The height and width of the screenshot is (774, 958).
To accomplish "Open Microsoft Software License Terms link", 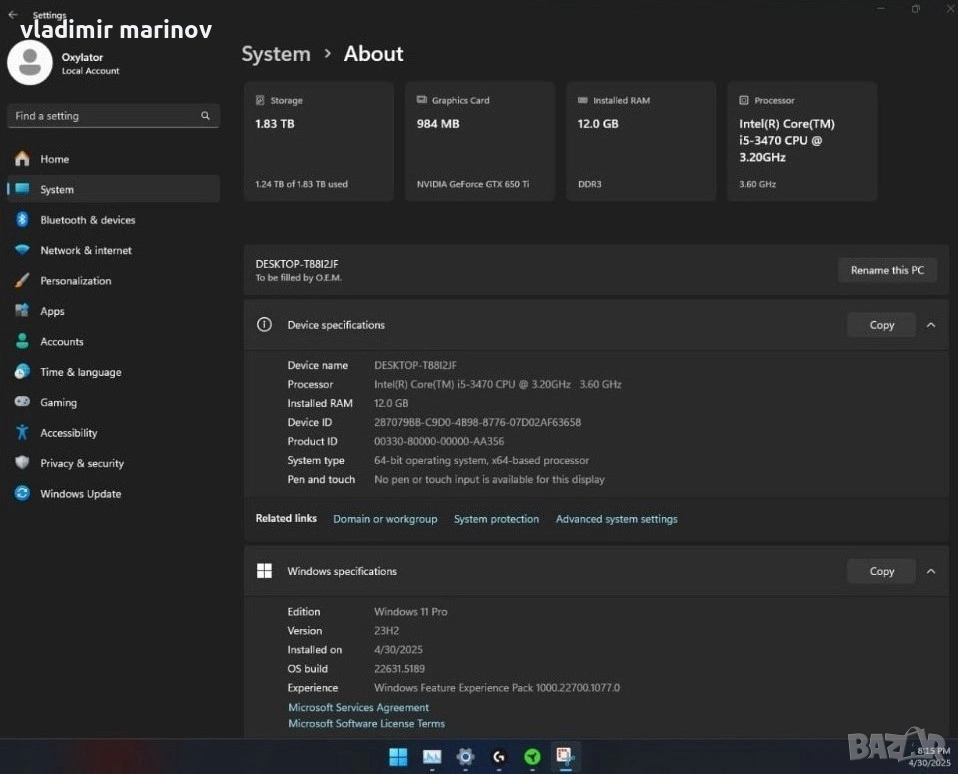I will point(366,723).
